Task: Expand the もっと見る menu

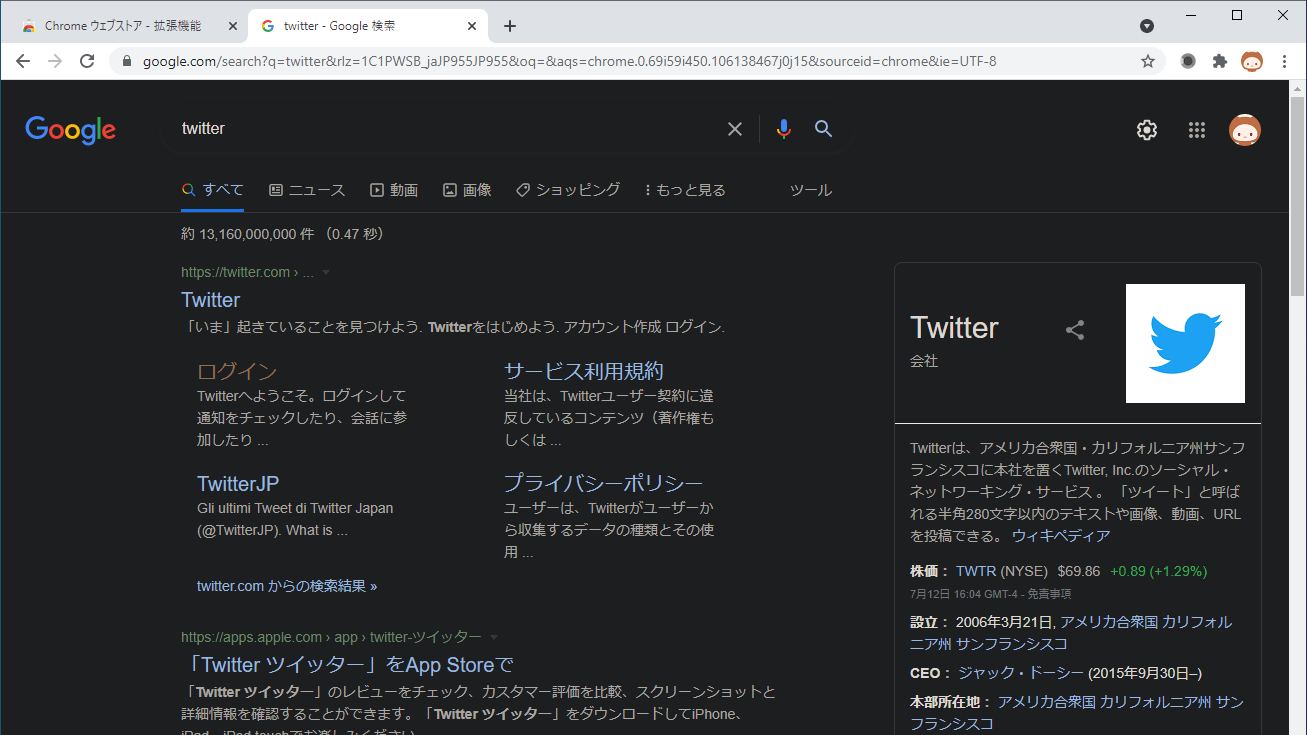Action: pyautogui.click(x=686, y=190)
